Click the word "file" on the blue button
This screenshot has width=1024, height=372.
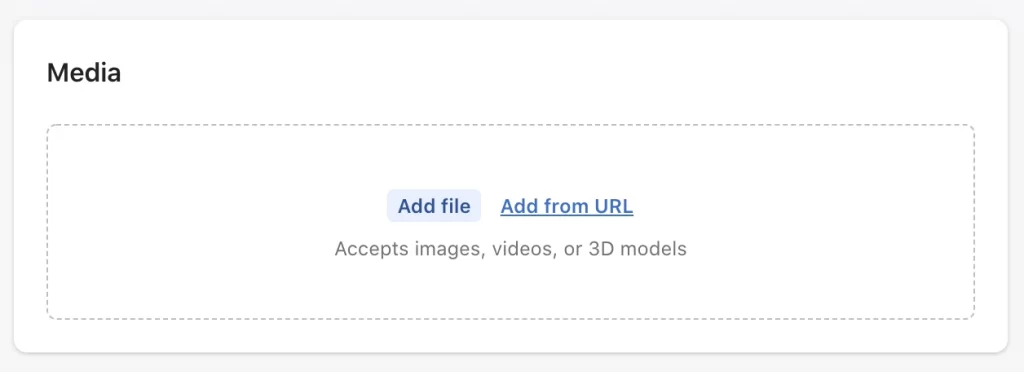point(453,206)
